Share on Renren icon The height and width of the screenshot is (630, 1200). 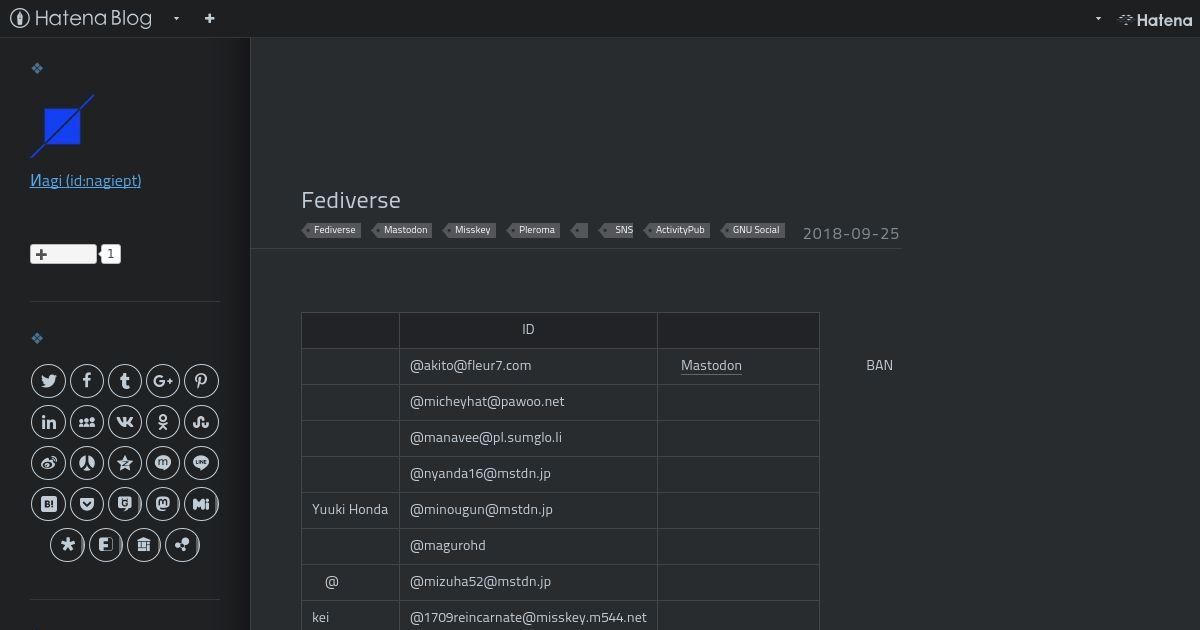87,463
